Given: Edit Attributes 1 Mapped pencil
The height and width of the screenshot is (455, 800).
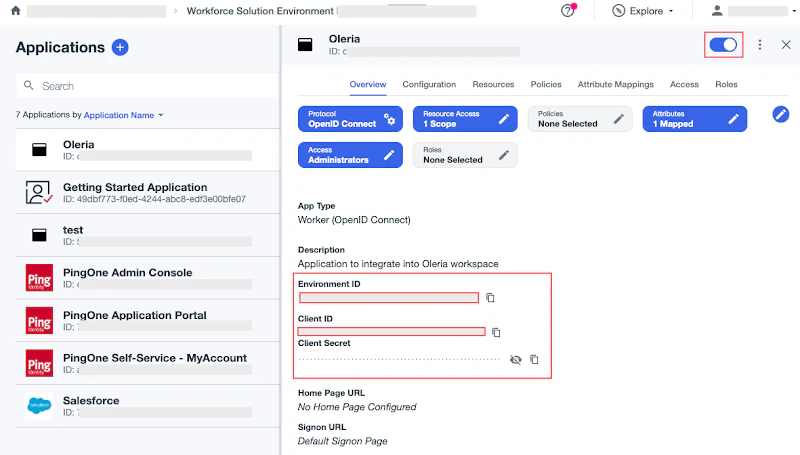Looking at the screenshot, I should tap(733, 119).
